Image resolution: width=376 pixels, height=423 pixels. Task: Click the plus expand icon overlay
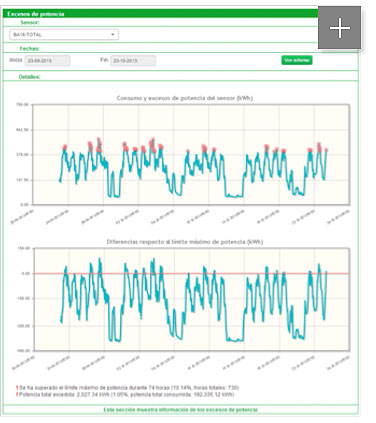pyautogui.click(x=339, y=28)
